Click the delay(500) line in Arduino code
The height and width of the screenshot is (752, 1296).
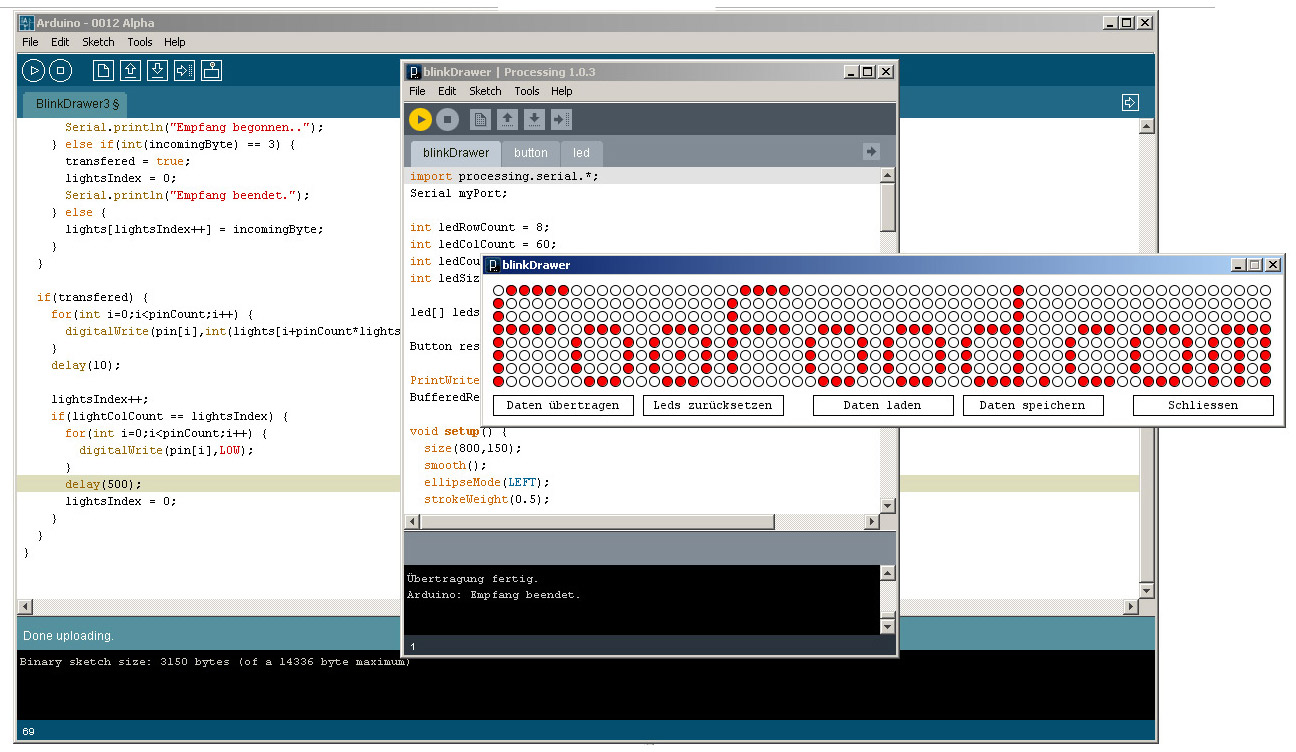pyautogui.click(x=103, y=484)
